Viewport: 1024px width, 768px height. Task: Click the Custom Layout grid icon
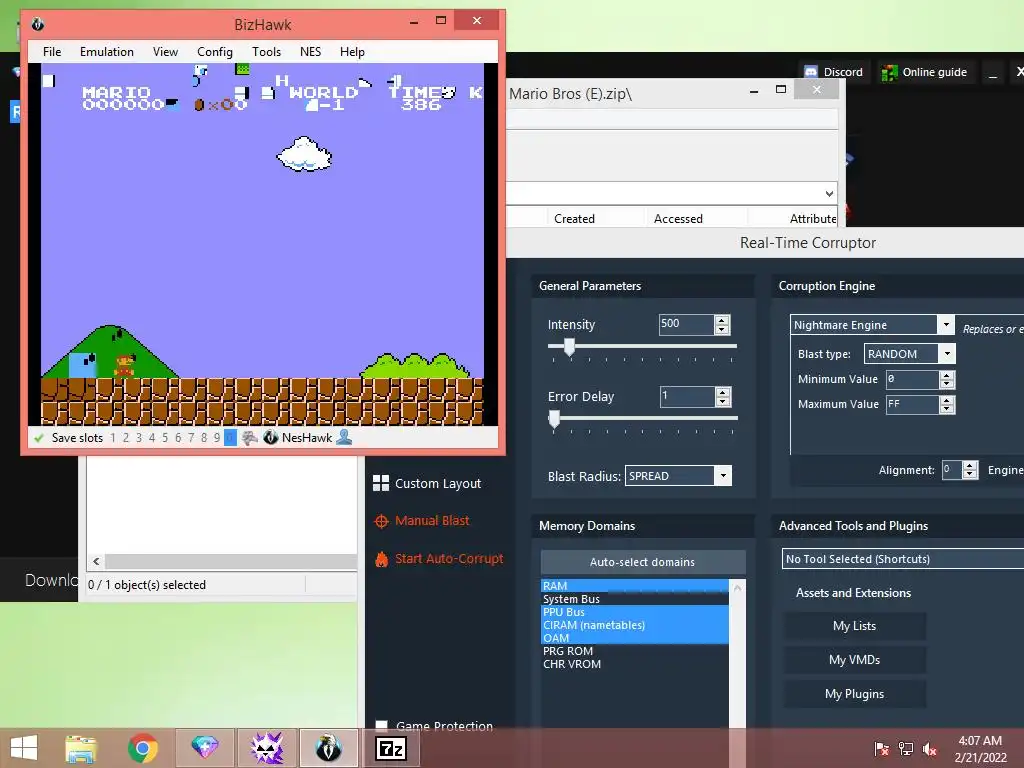[x=381, y=483]
